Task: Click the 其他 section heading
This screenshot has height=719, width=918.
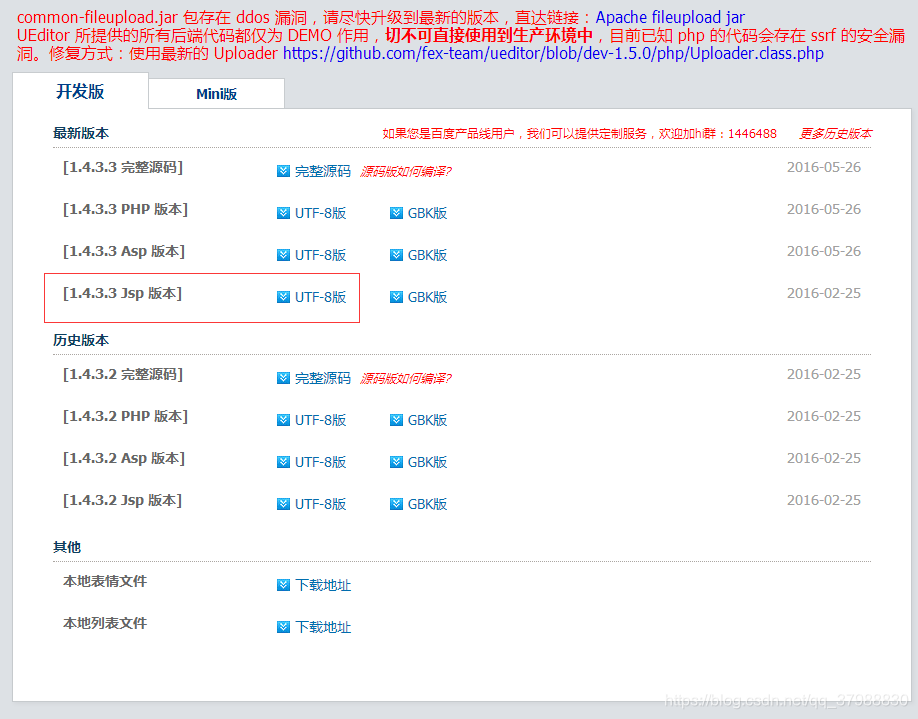Action: pyautogui.click(x=67, y=547)
